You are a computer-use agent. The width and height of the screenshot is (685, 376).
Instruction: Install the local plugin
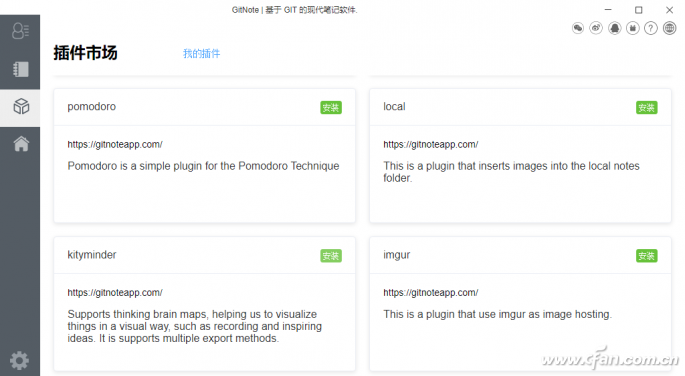647,108
